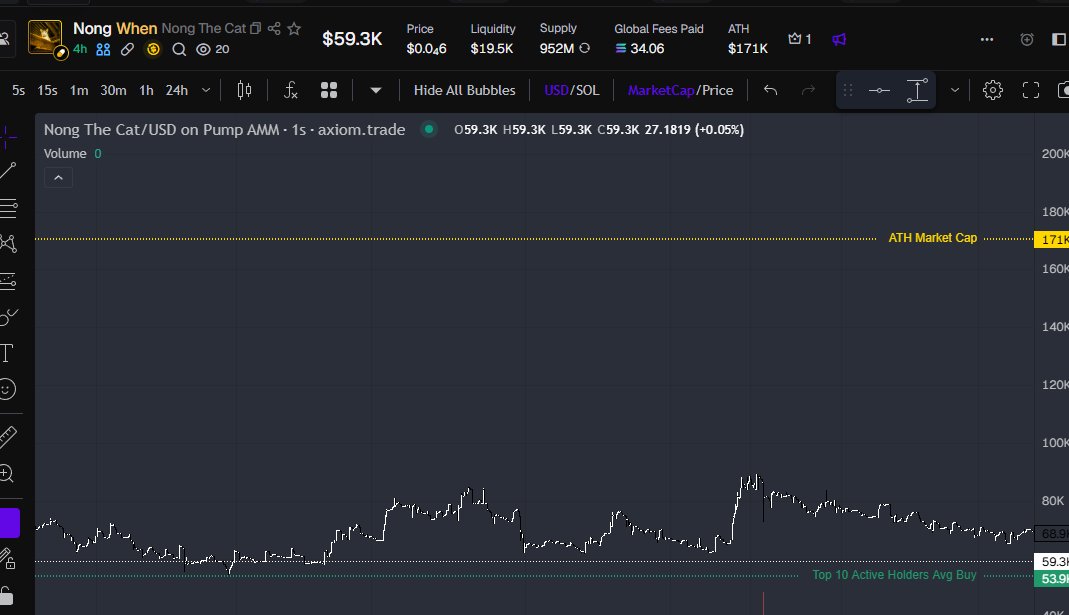This screenshot has height=615, width=1069.
Task: Open chart settings gear
Action: [993, 90]
